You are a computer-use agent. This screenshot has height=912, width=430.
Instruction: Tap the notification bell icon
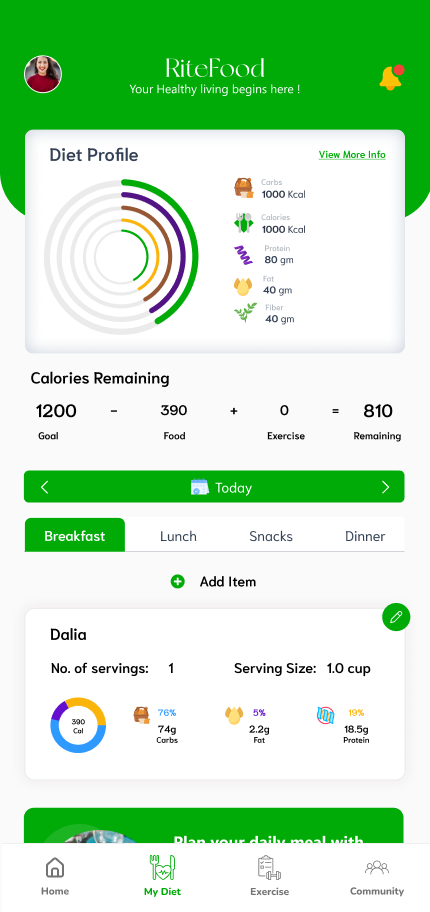coord(391,77)
